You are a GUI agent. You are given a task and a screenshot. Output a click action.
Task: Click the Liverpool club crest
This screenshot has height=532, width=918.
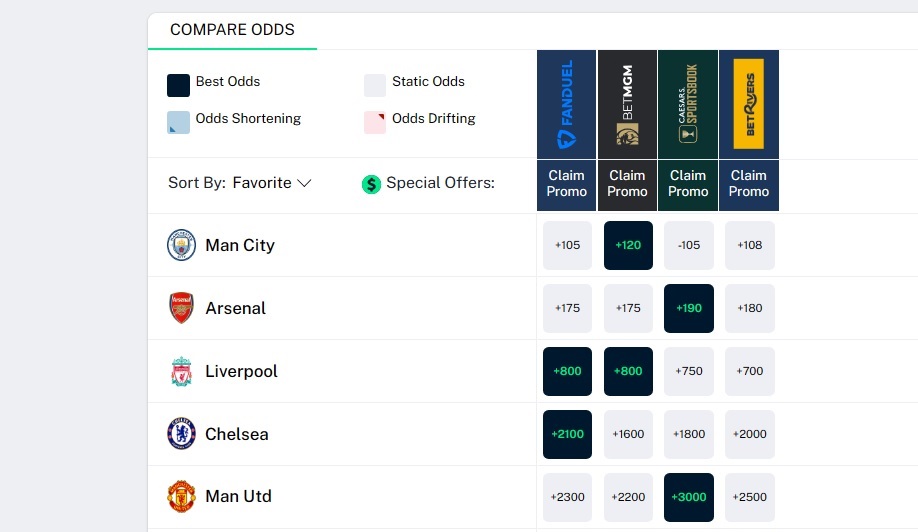[x=181, y=371]
